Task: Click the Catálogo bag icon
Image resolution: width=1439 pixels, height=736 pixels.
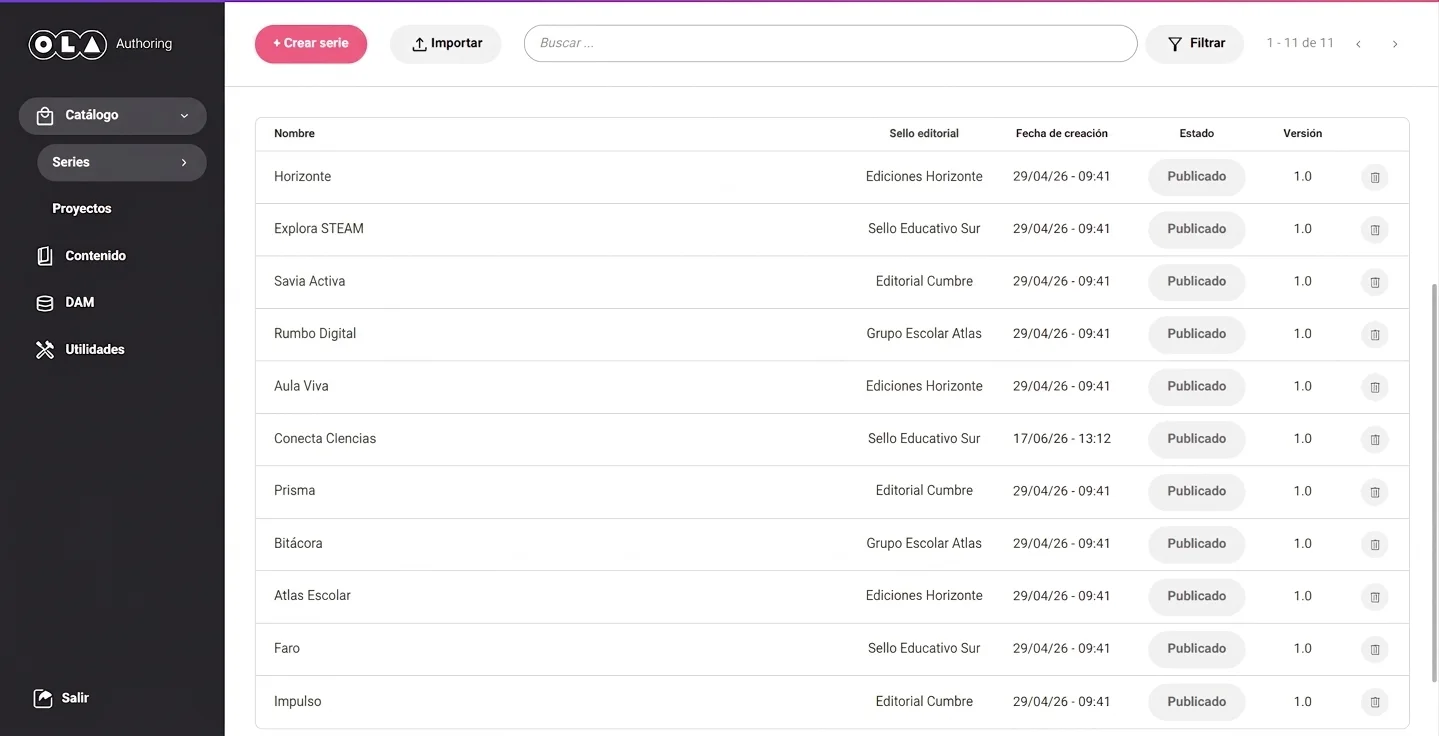Action: 45,116
